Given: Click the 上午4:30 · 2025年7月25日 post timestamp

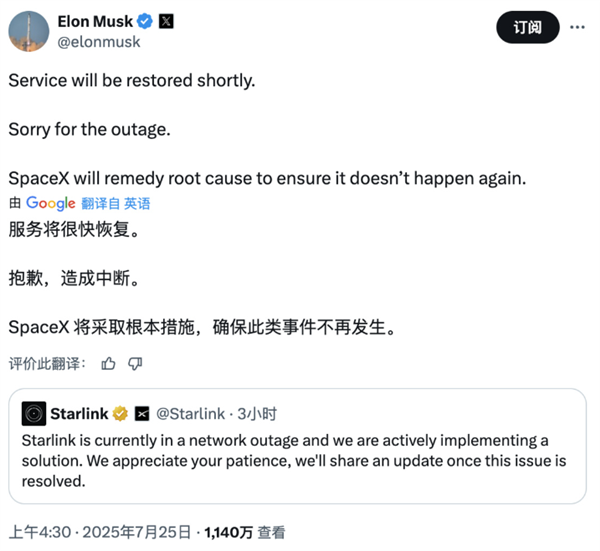Looking at the screenshot, I should [99, 532].
